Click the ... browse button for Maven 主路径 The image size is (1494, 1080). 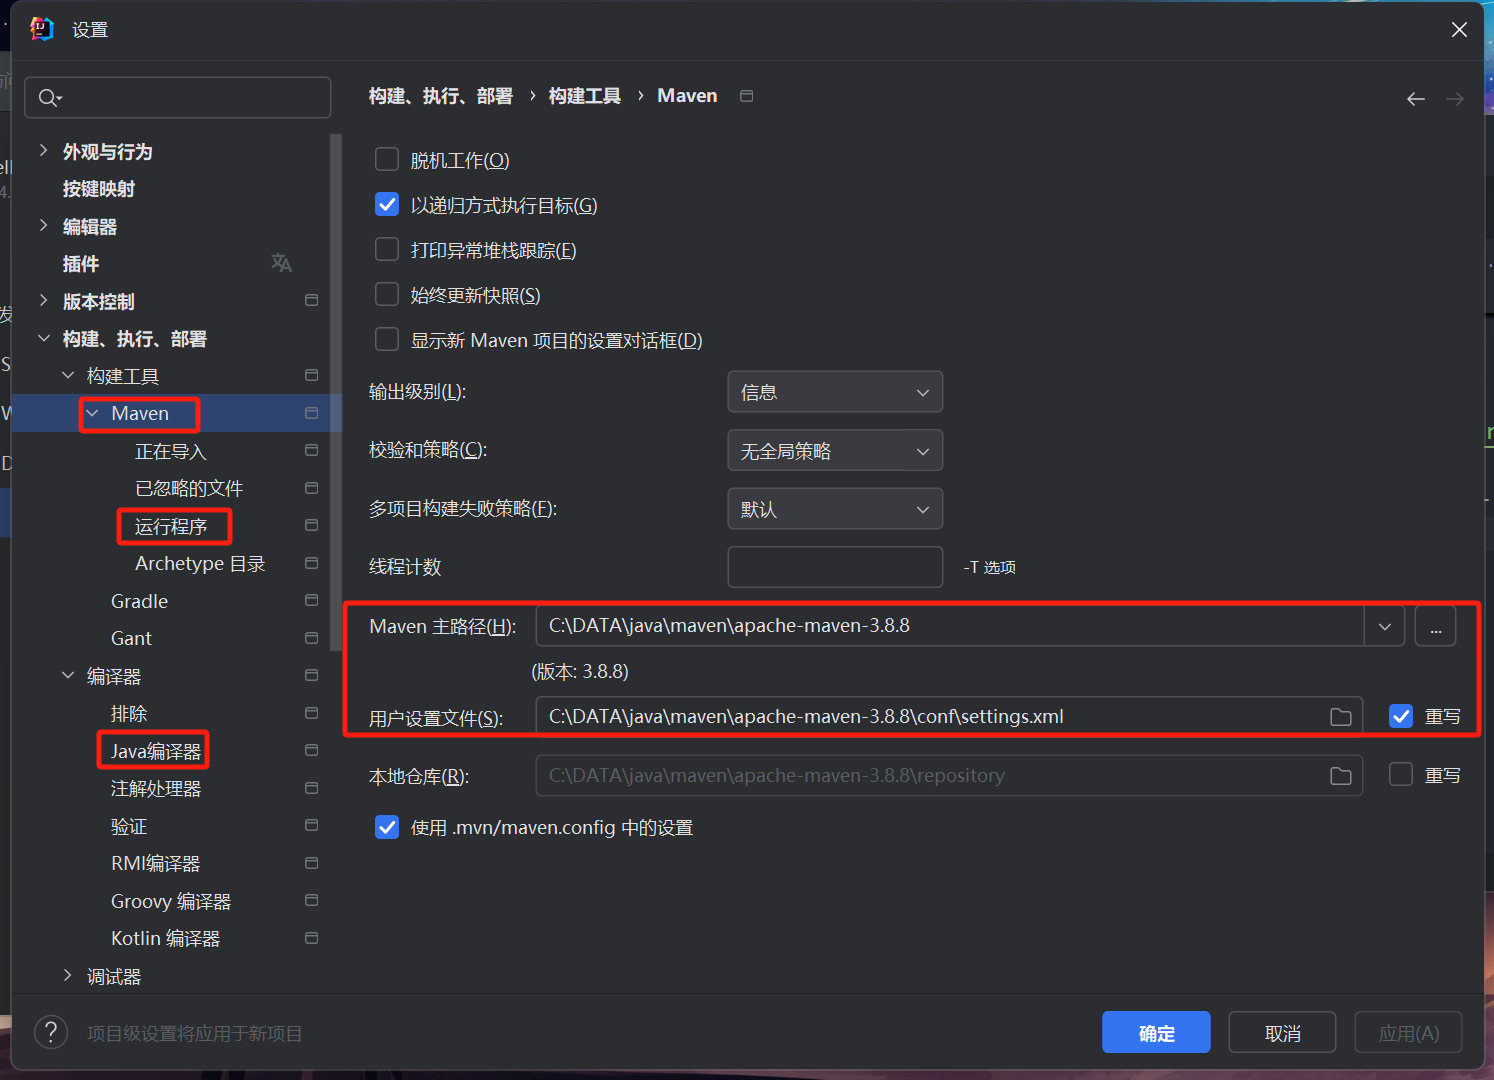[x=1435, y=626]
